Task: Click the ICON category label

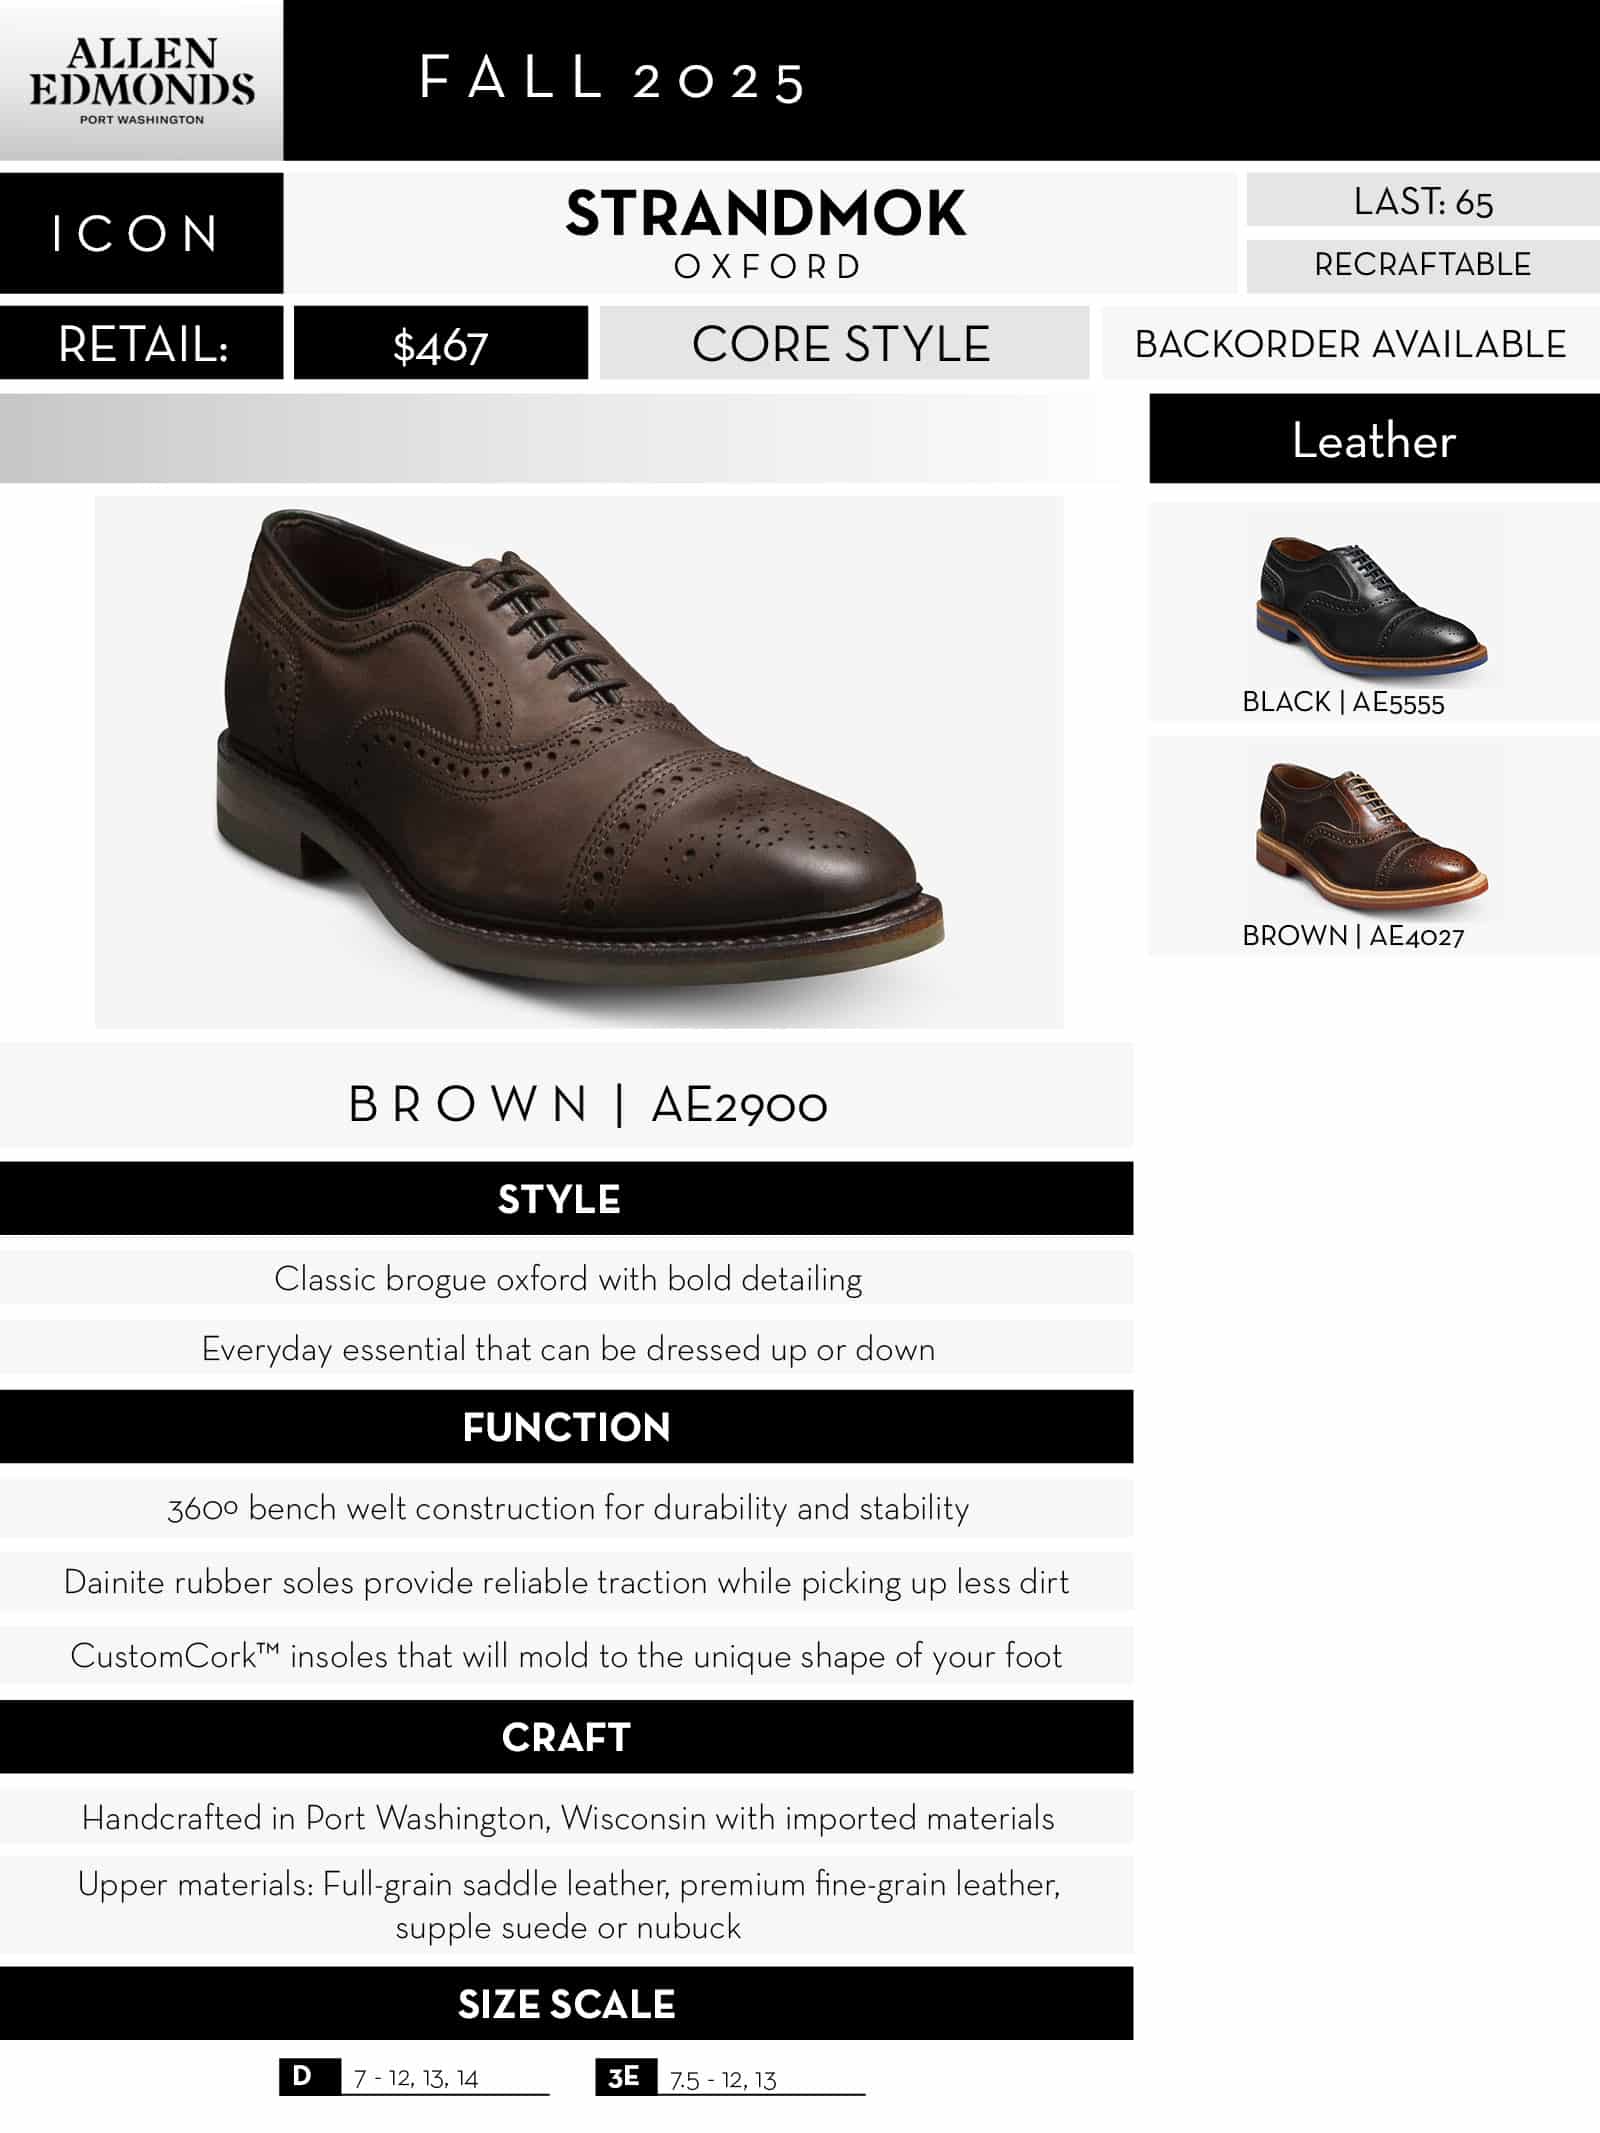Action: (140, 234)
